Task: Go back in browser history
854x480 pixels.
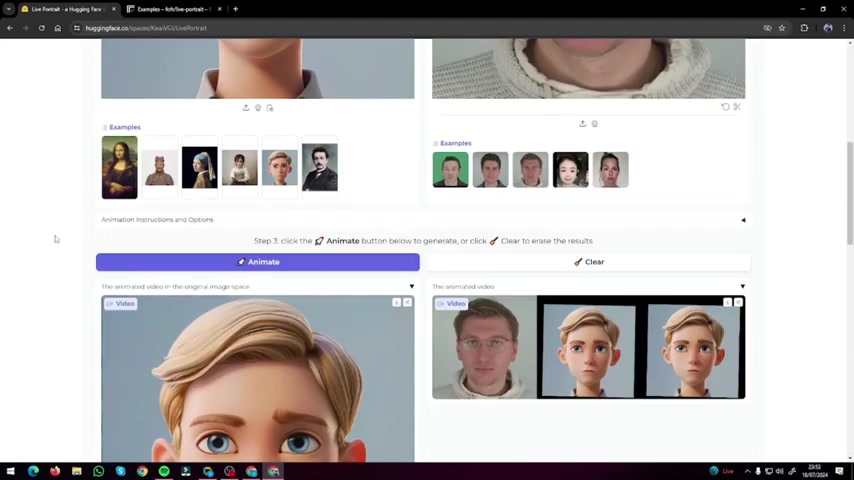Action: tap(10, 28)
